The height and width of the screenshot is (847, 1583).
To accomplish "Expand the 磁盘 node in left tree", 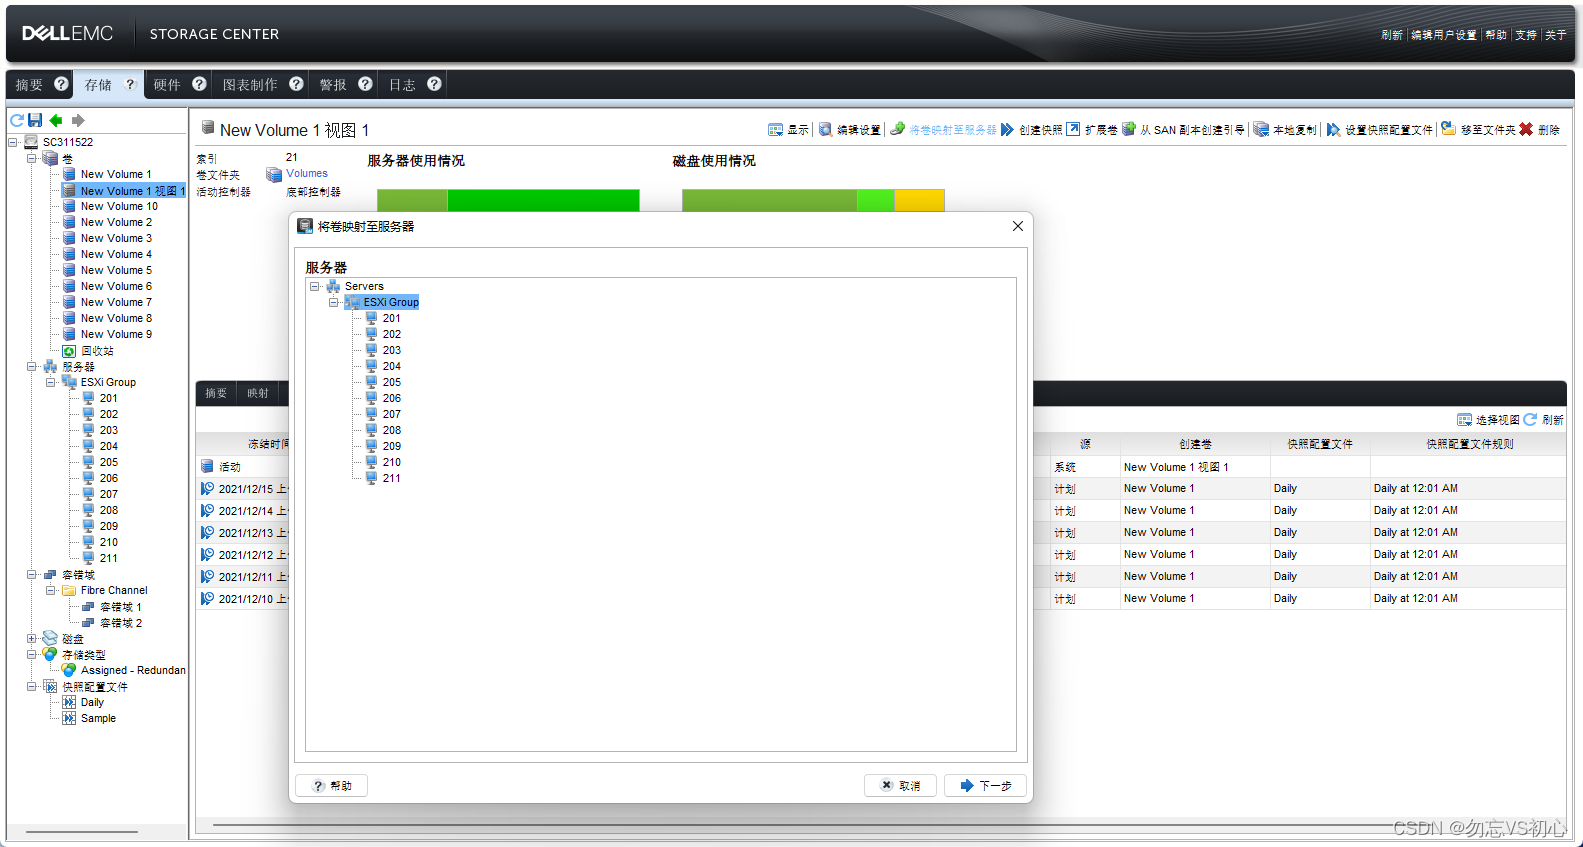I will (32, 638).
